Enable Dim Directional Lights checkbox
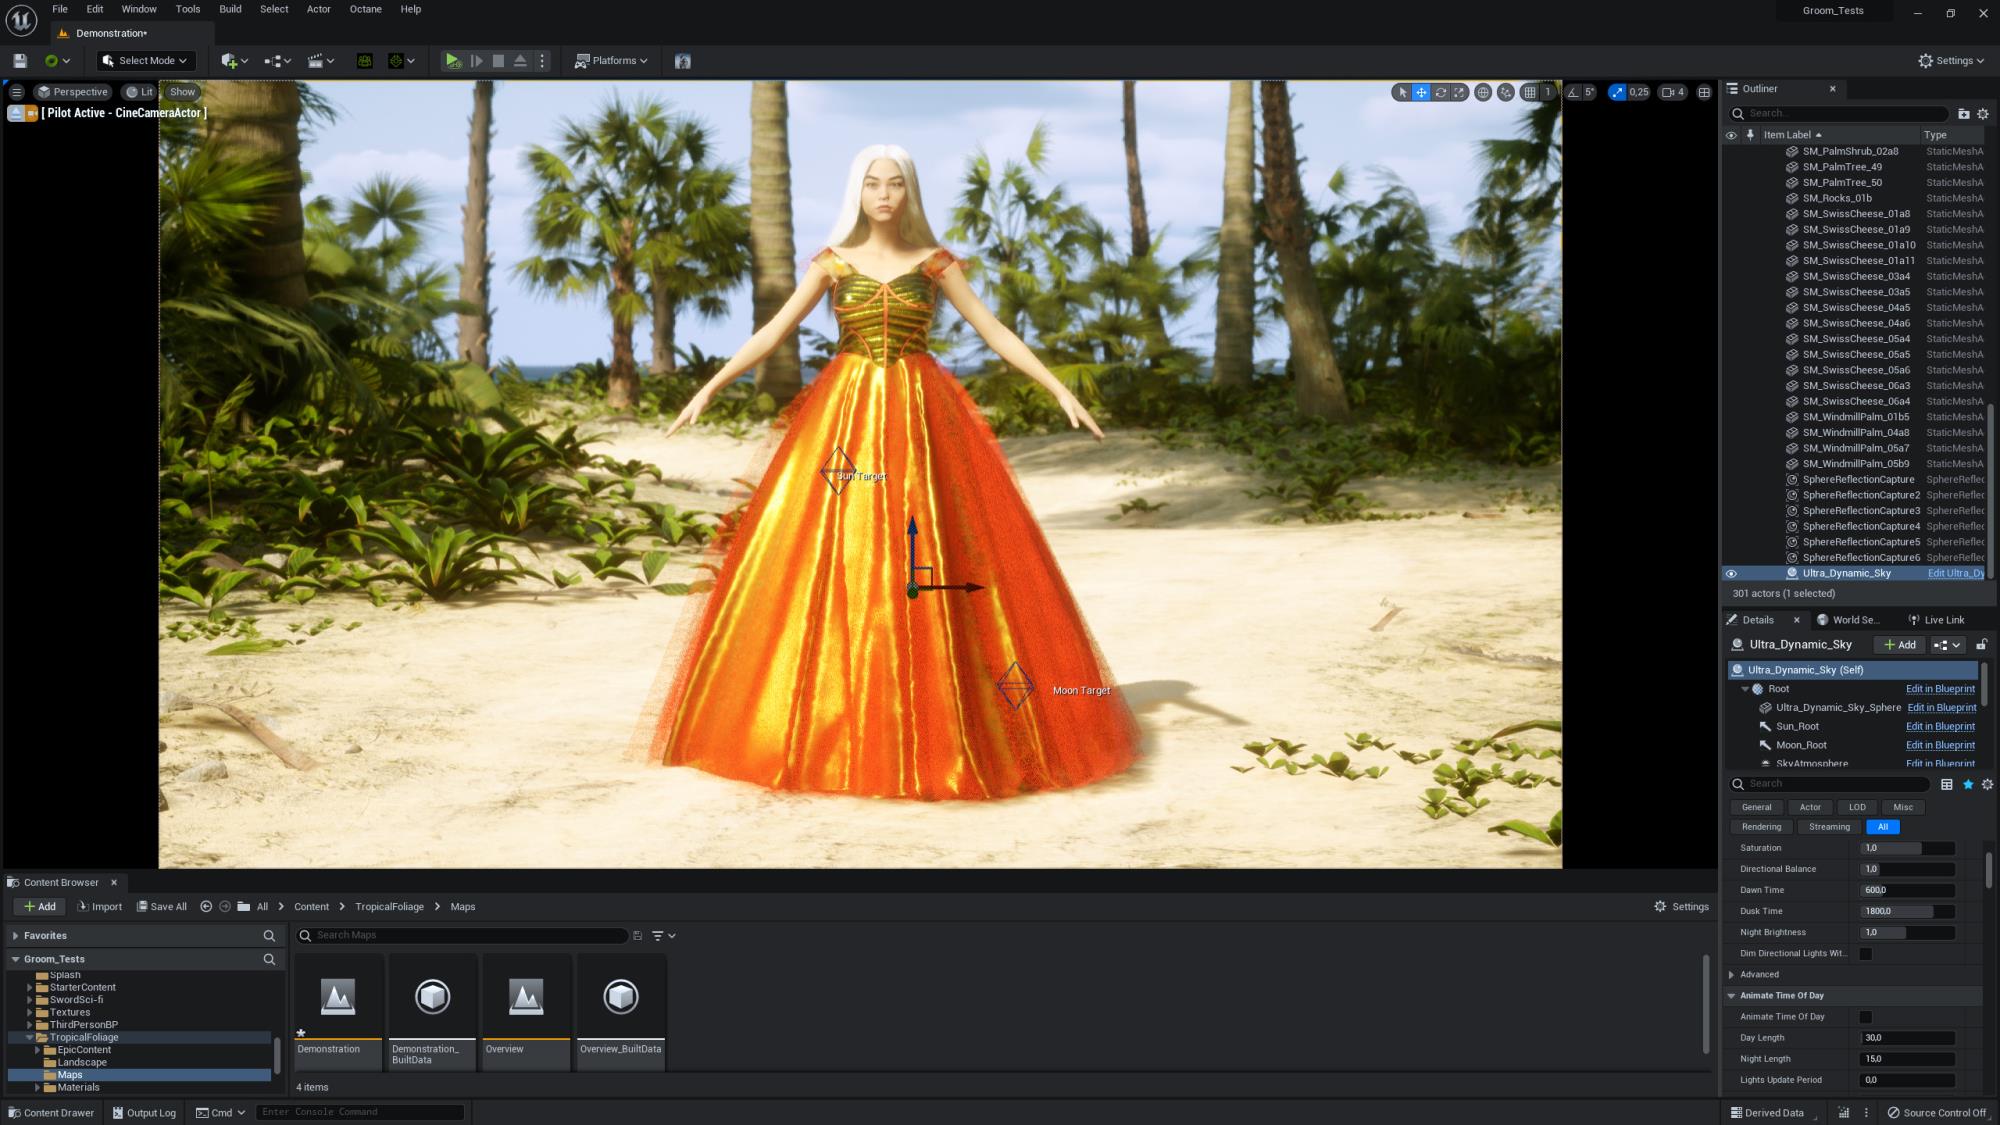 (1865, 954)
